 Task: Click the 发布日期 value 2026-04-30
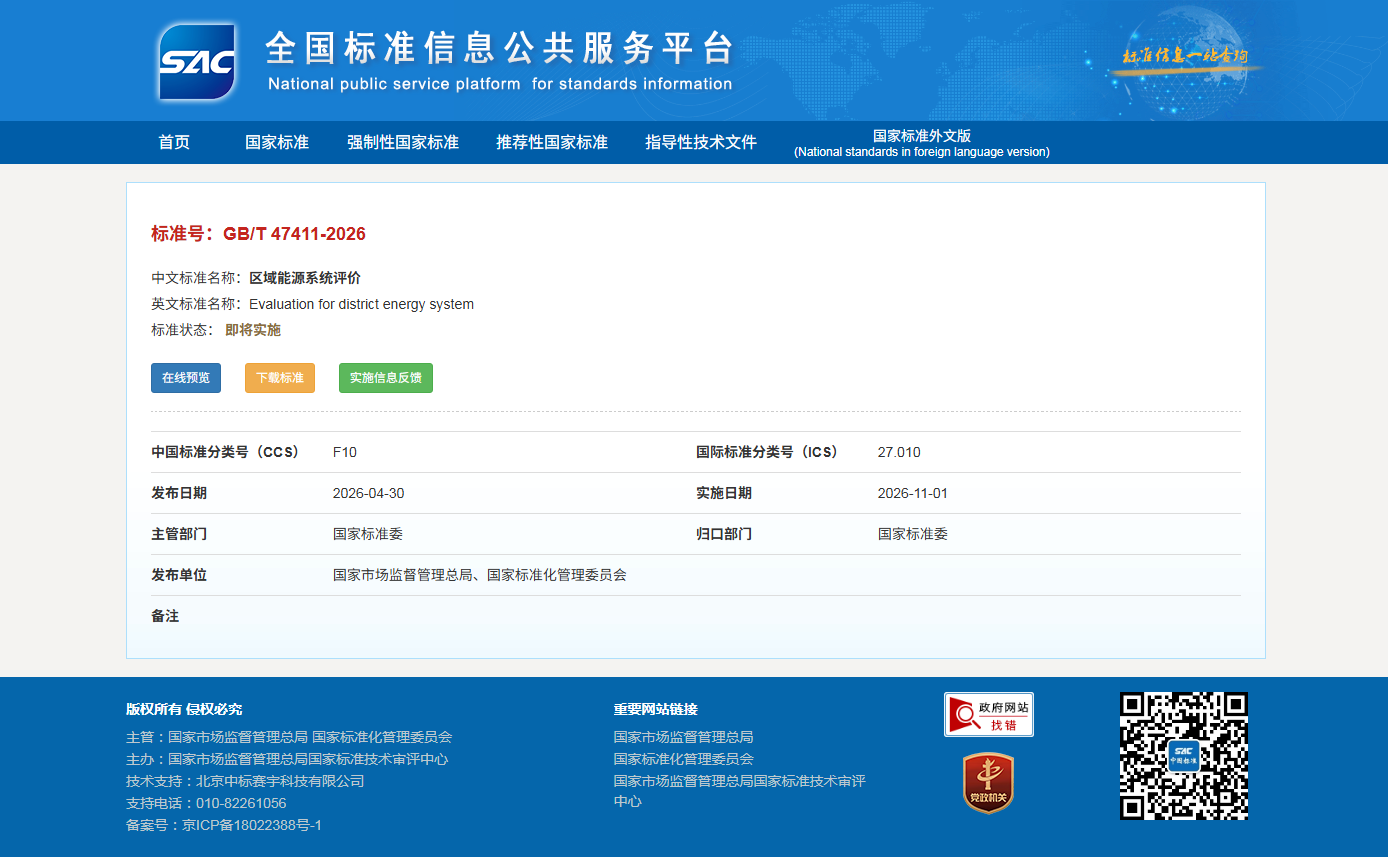pyautogui.click(x=368, y=493)
